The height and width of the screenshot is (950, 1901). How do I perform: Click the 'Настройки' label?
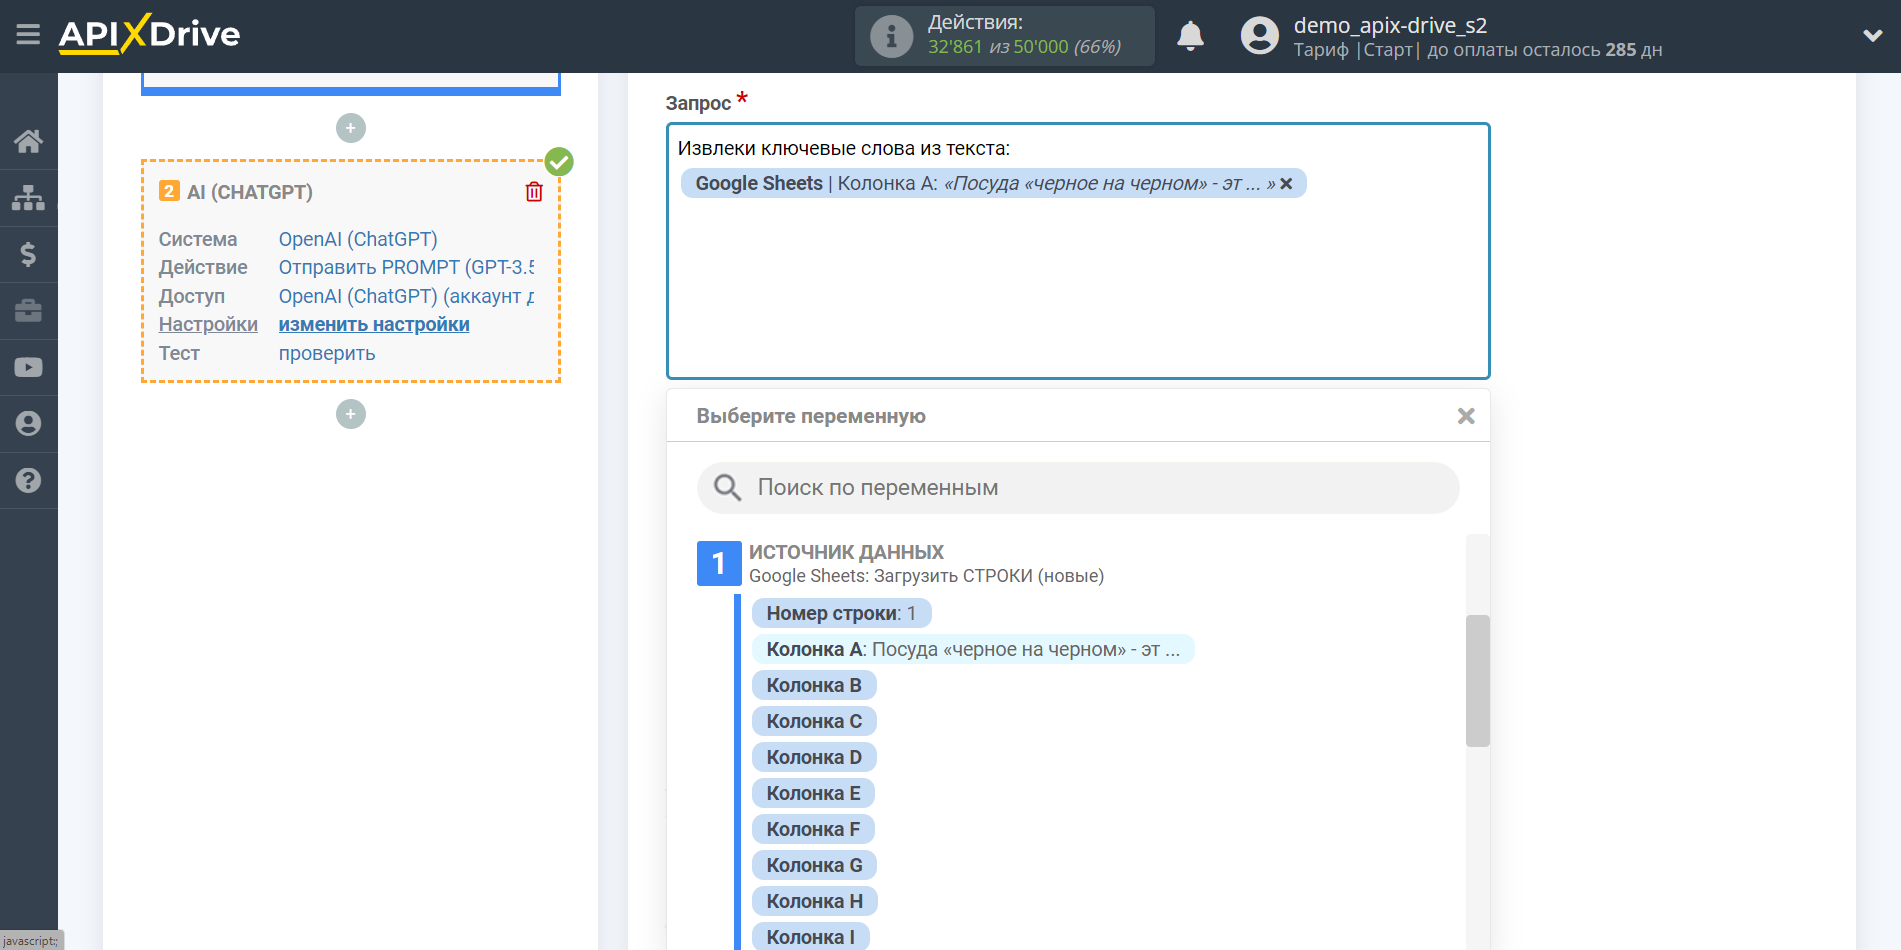[208, 325]
